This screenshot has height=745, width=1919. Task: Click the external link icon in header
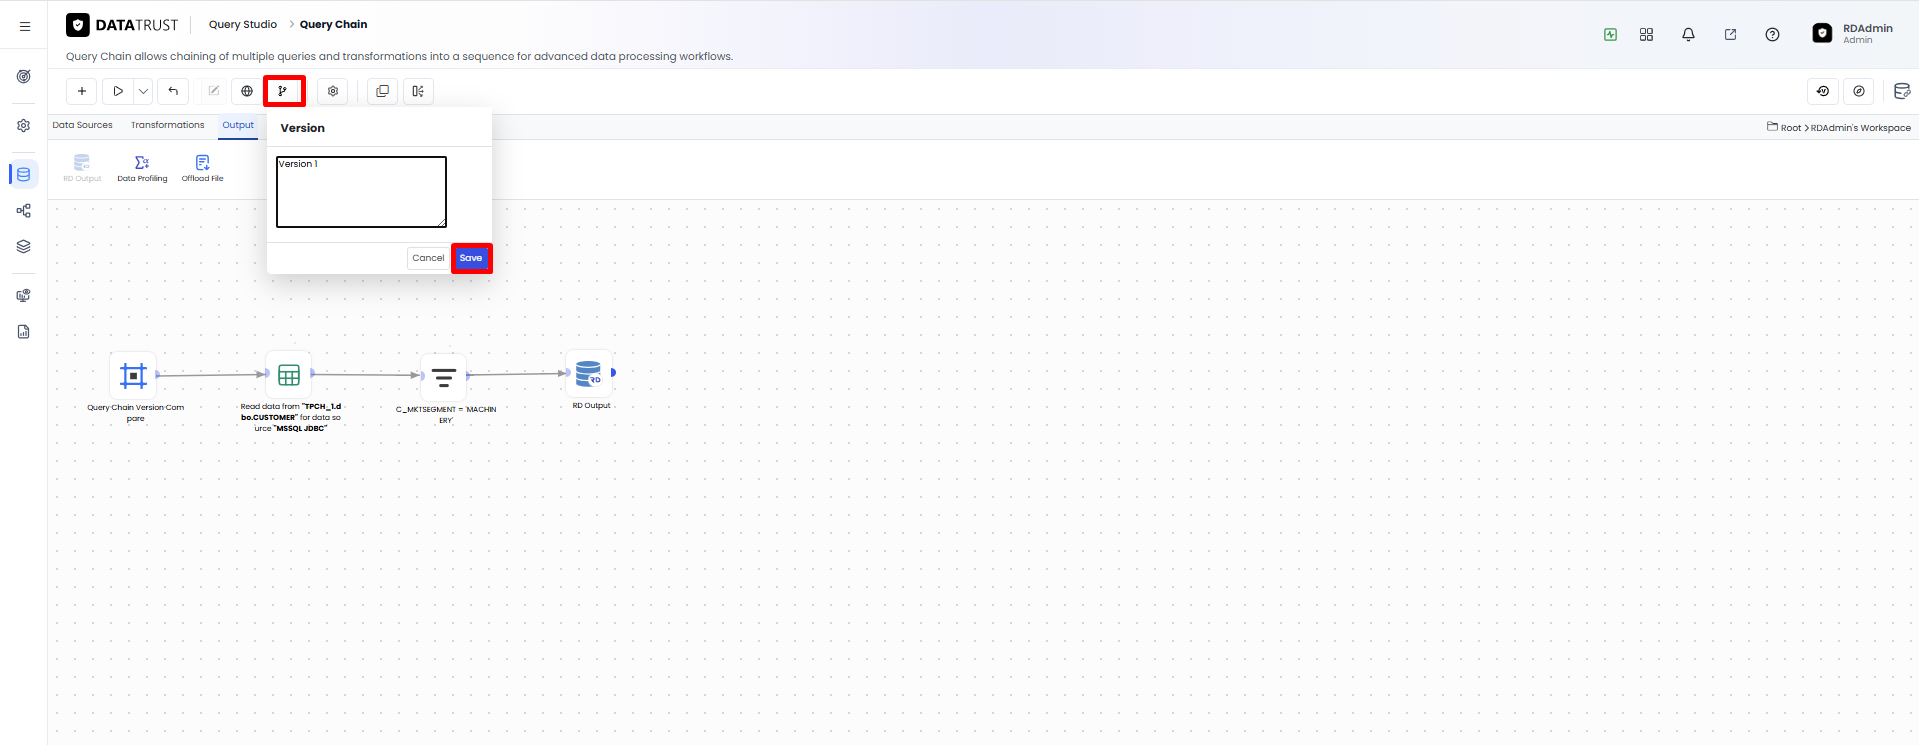pos(1730,34)
